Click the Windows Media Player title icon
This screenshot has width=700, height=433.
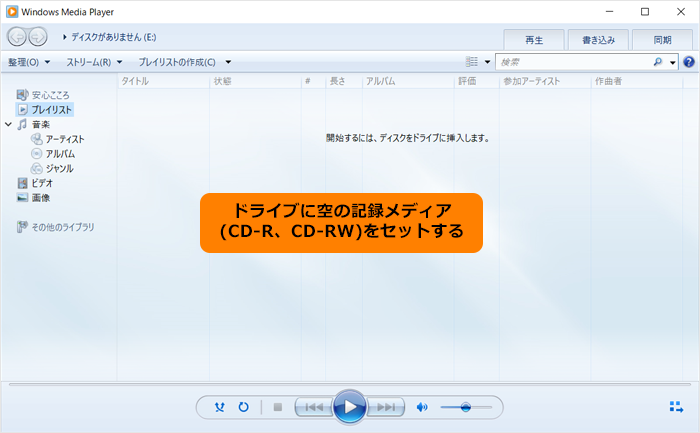pyautogui.click(x=12, y=12)
